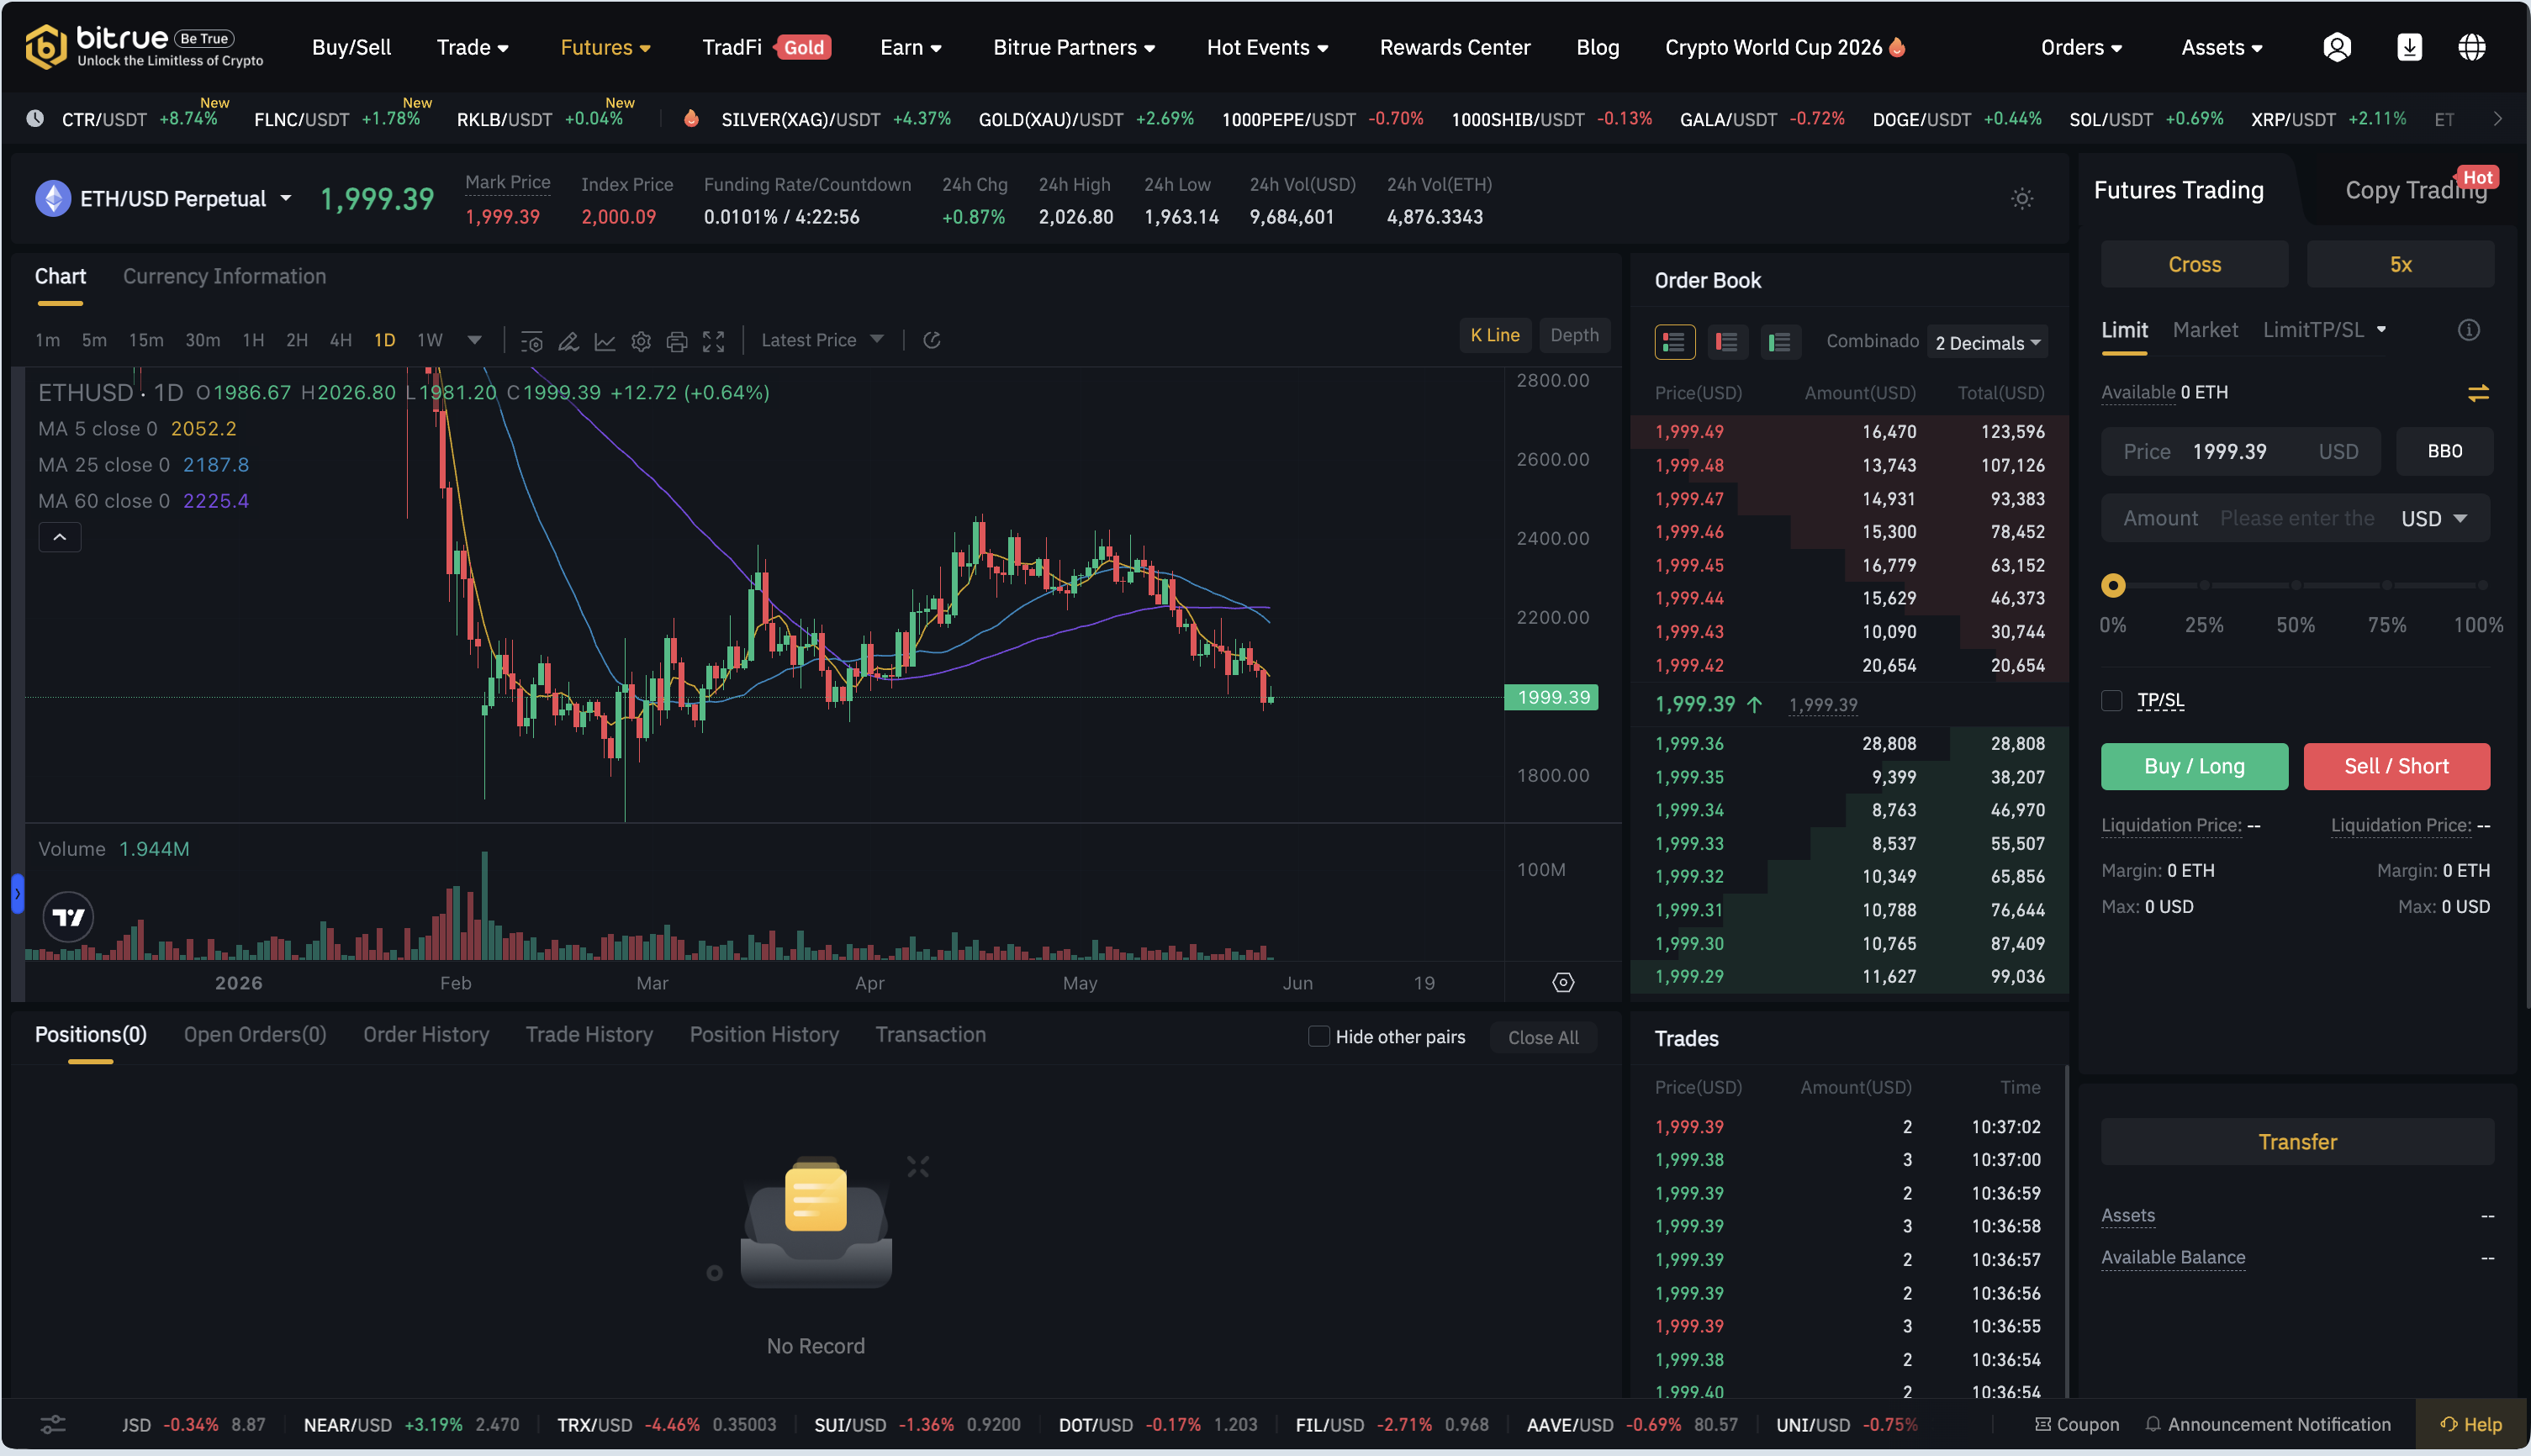
Task: Select 1W chart interval
Action: pyautogui.click(x=429, y=340)
